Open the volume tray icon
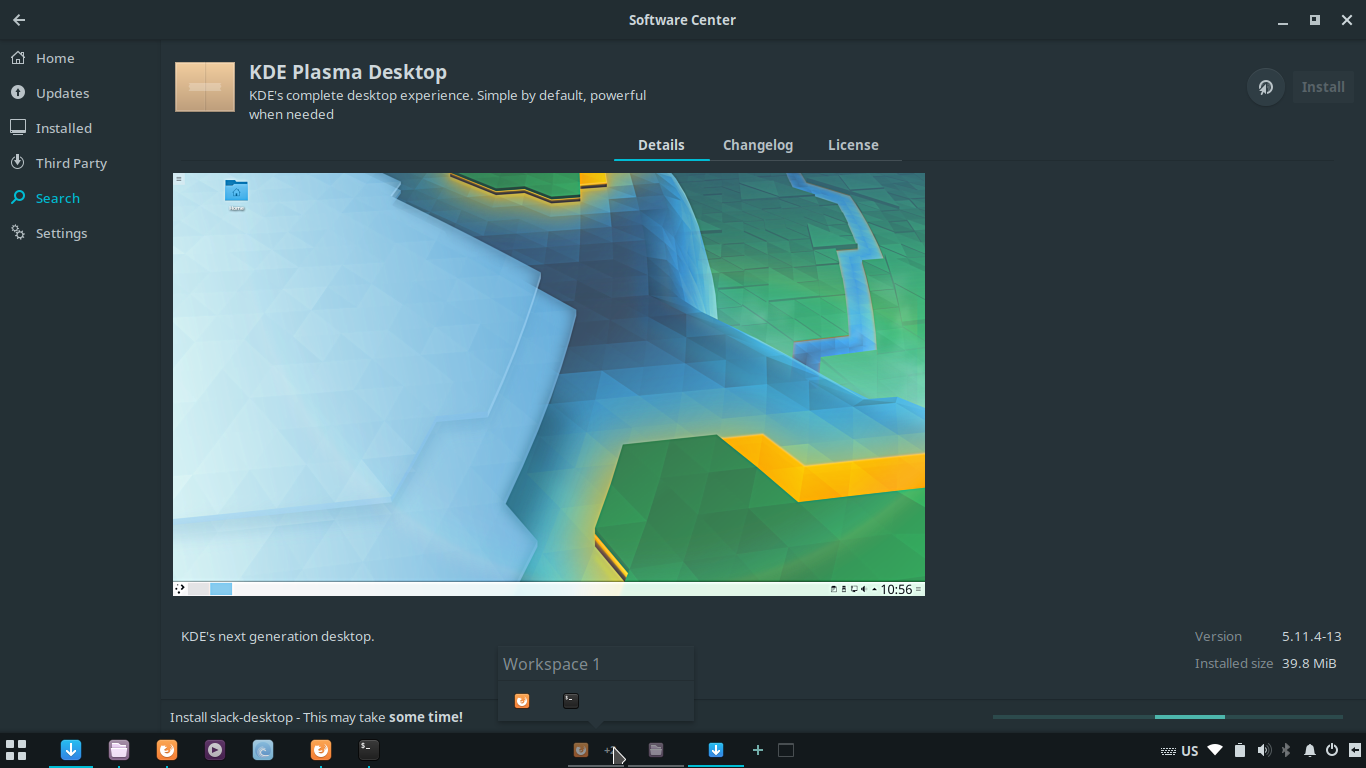1366x768 pixels. coord(1264,750)
